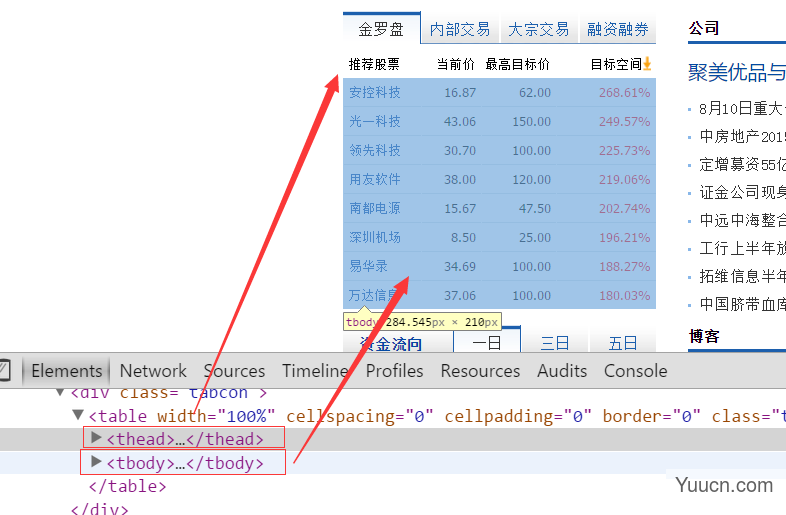Open the 证金公司 news link

click(742, 192)
